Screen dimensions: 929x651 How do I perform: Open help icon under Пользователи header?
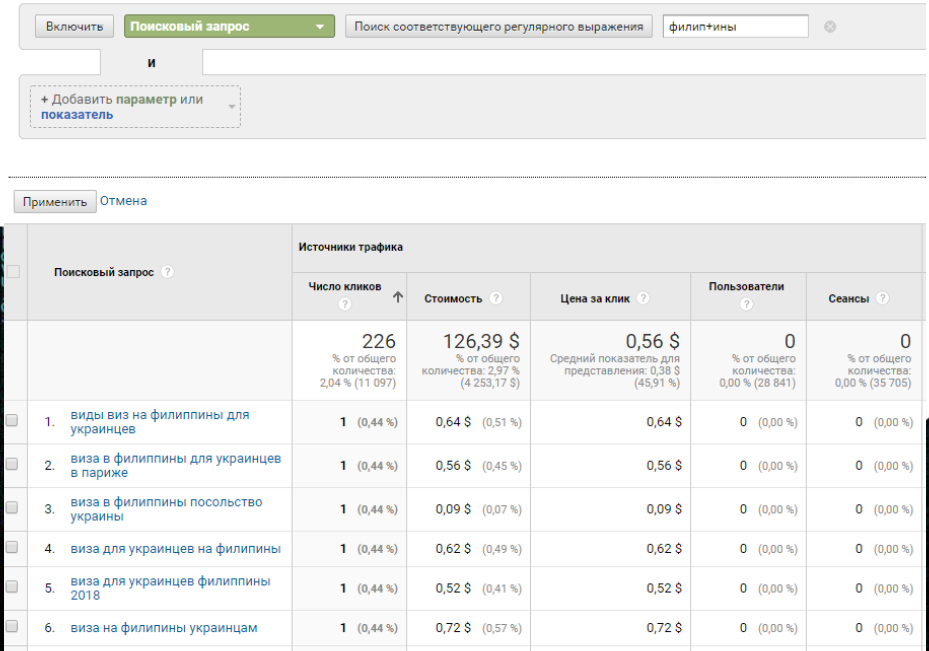[x=746, y=305]
